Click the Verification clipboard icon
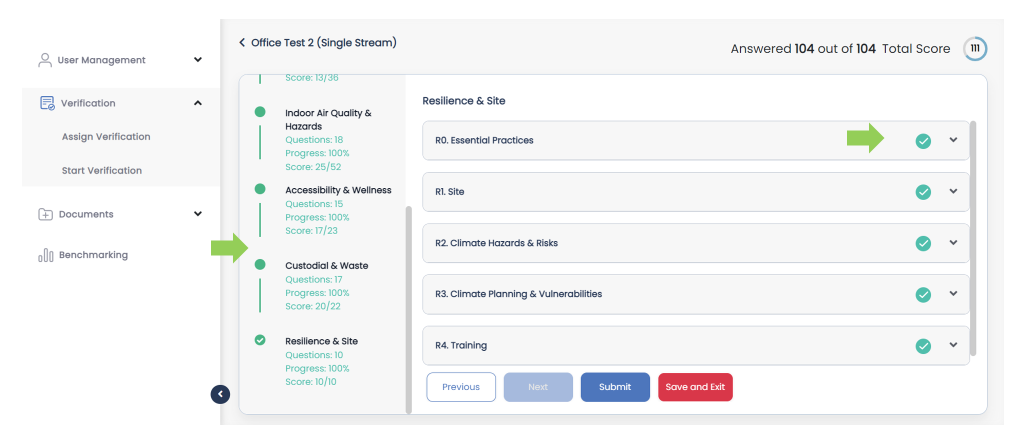The image size is (1028, 447). coord(46,103)
